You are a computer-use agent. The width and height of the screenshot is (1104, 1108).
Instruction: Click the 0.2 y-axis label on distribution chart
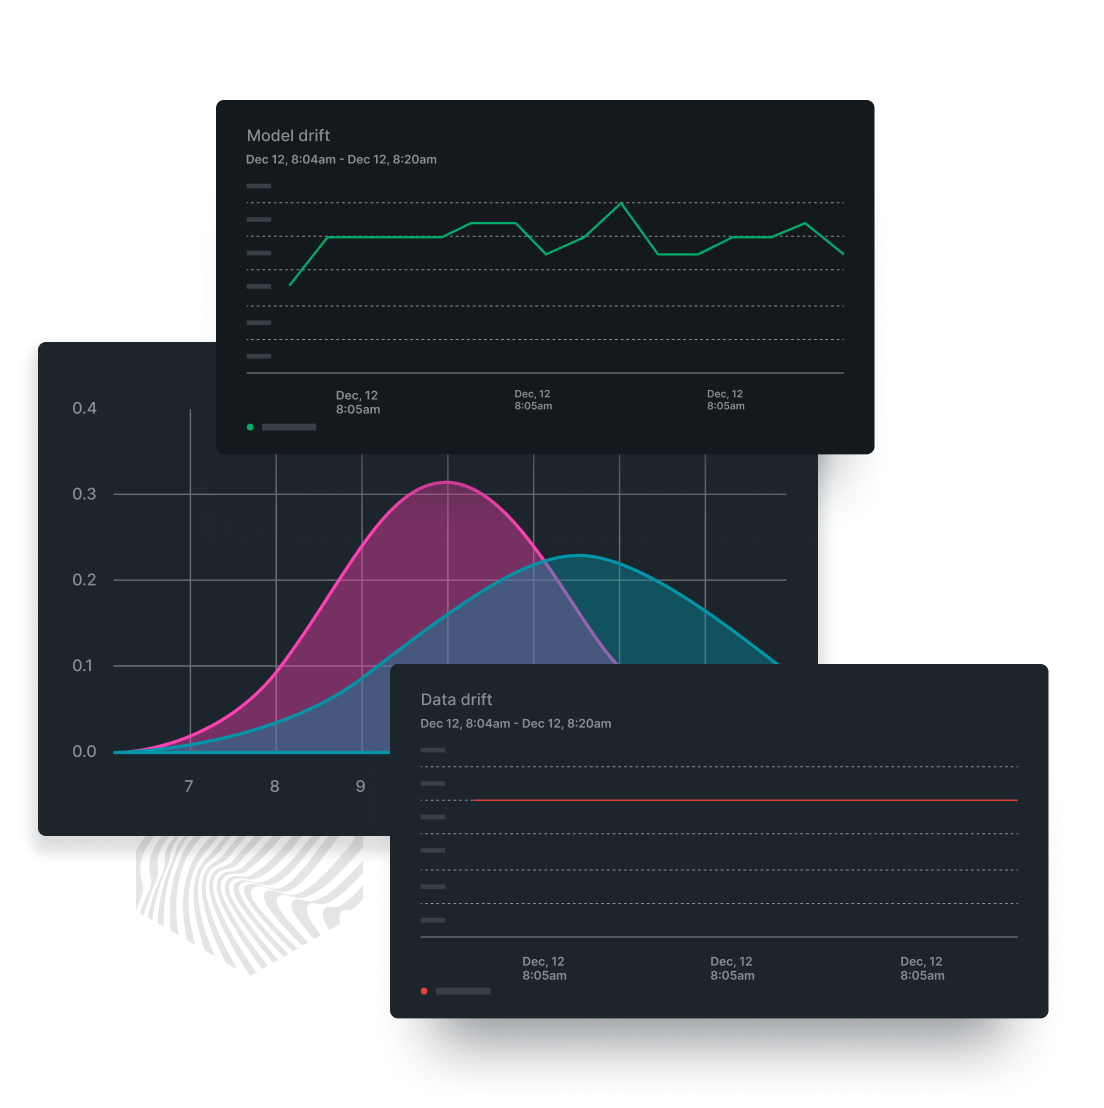pos(84,580)
